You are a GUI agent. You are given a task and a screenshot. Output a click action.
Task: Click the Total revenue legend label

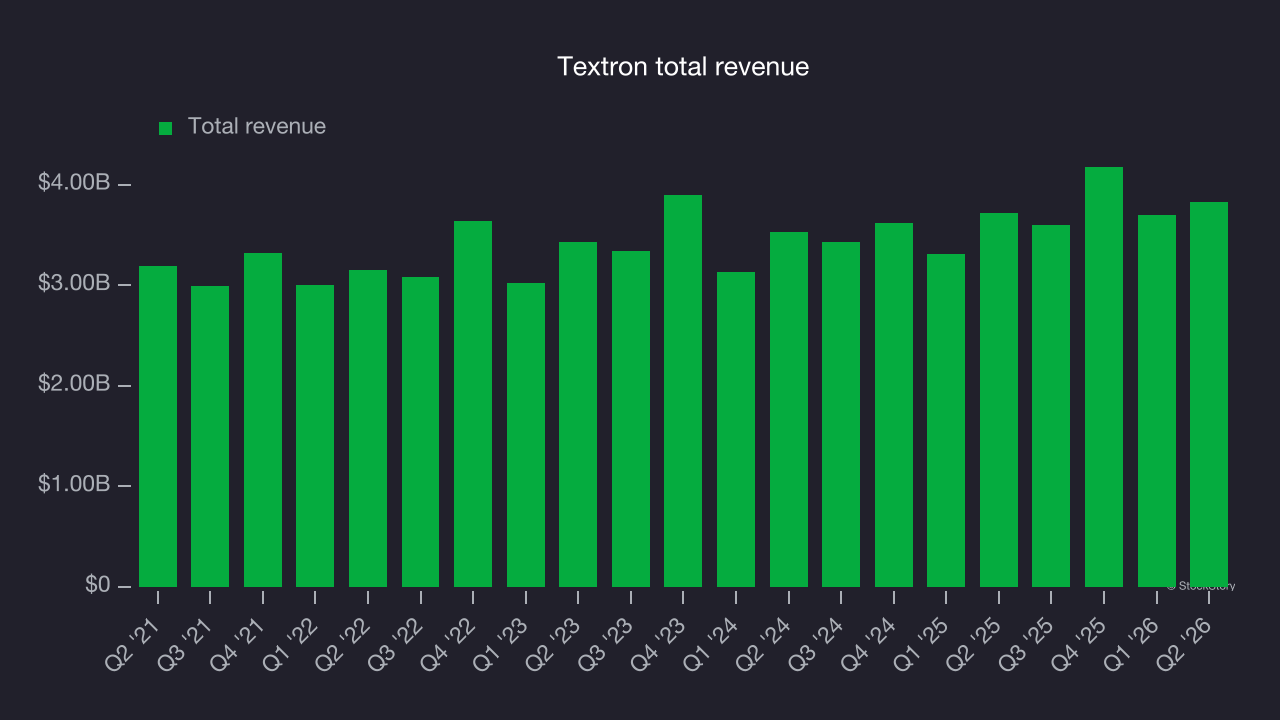[x=257, y=127]
